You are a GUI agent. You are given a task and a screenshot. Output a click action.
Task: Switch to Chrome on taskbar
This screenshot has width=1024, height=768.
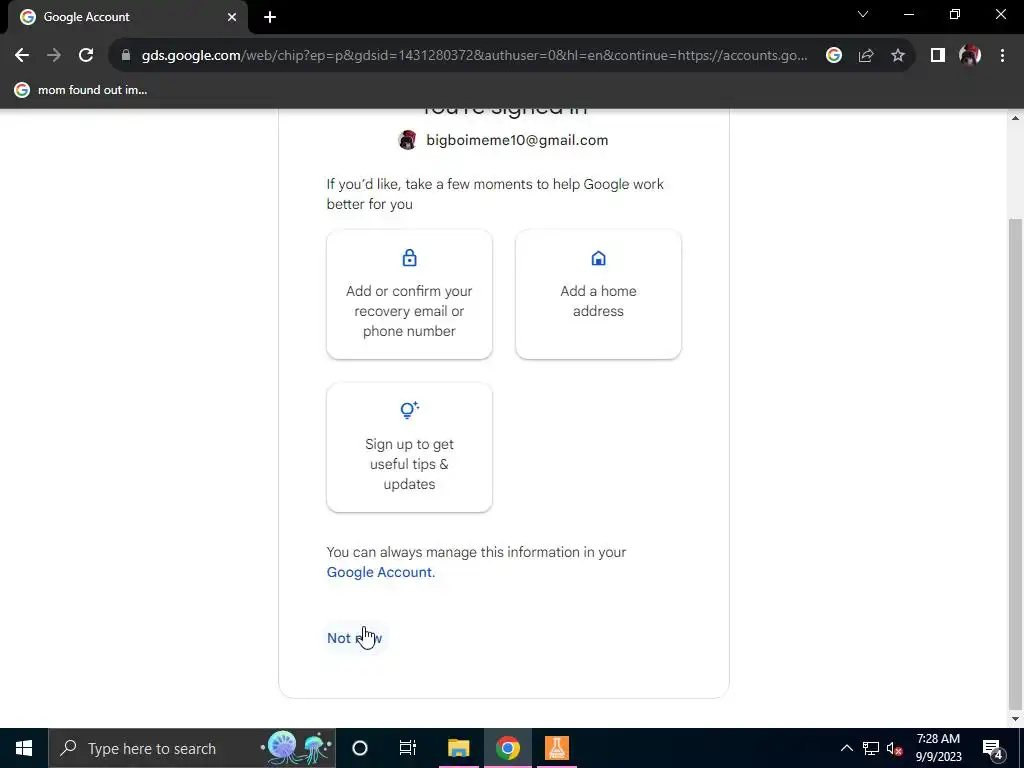pos(507,748)
